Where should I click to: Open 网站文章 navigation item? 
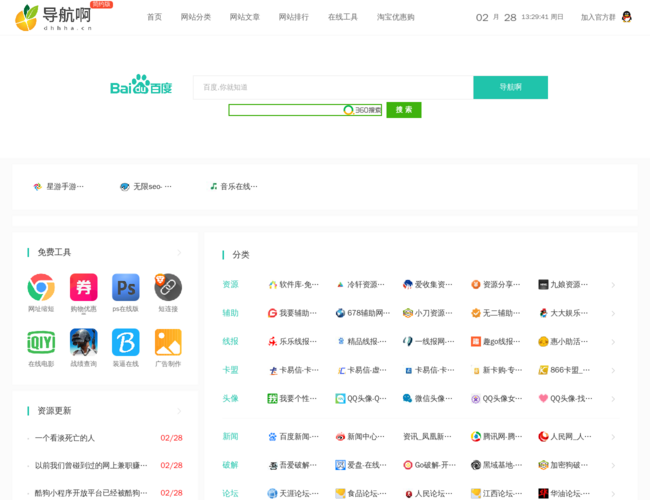pyautogui.click(x=245, y=17)
